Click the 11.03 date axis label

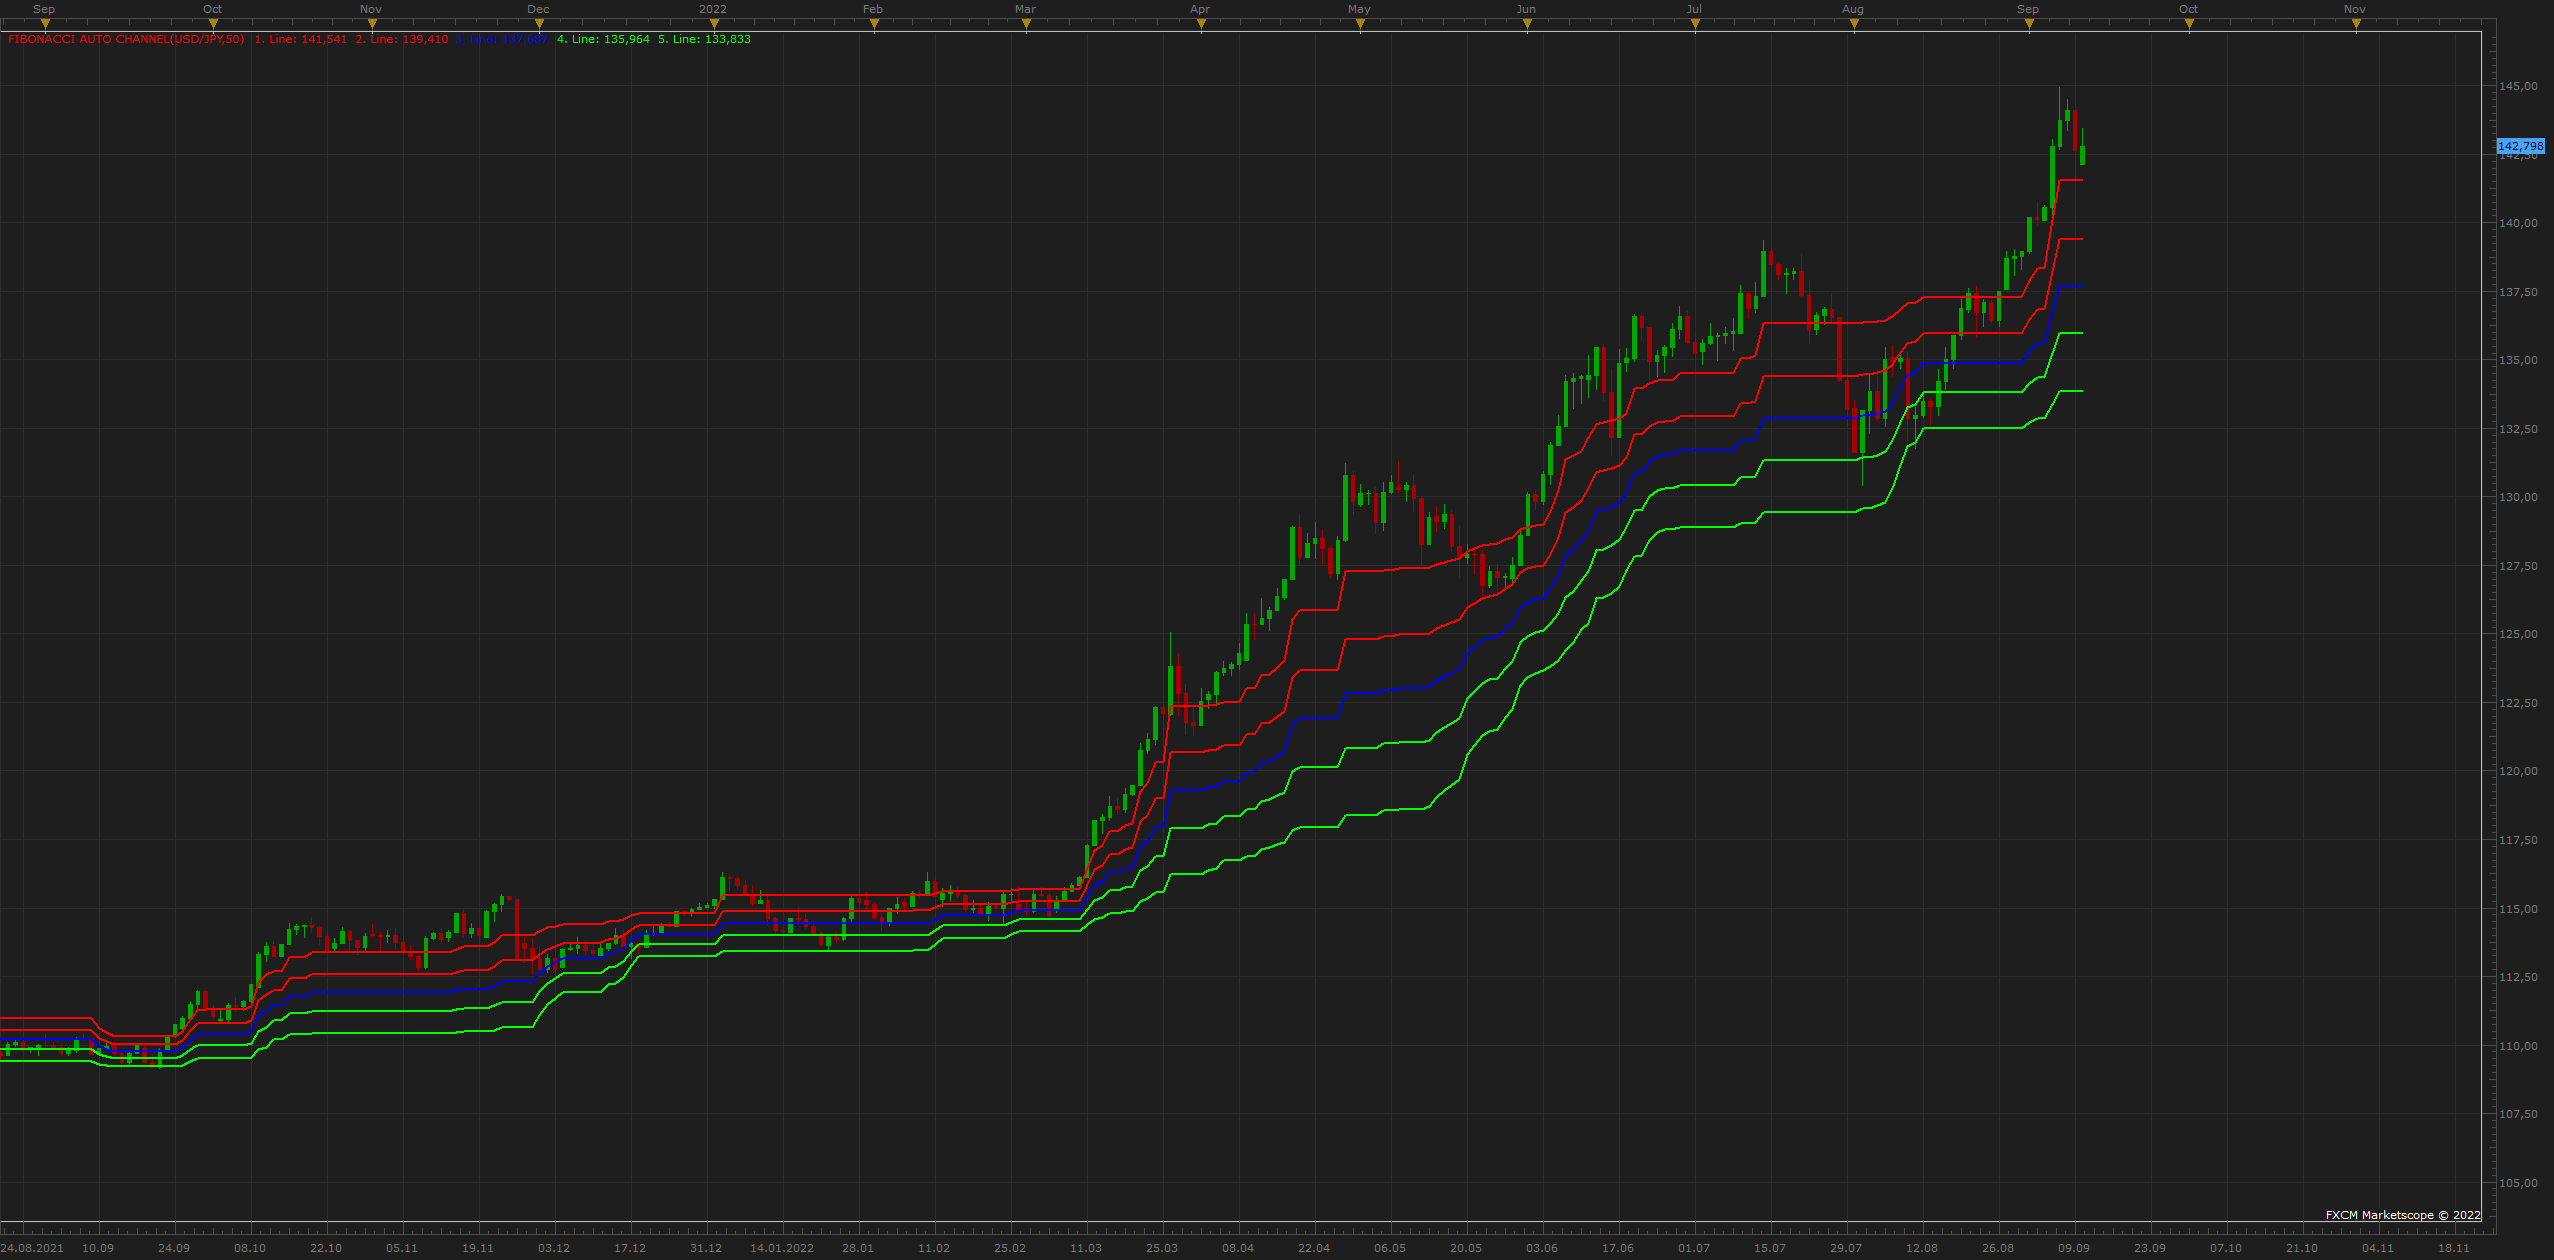(1086, 1248)
